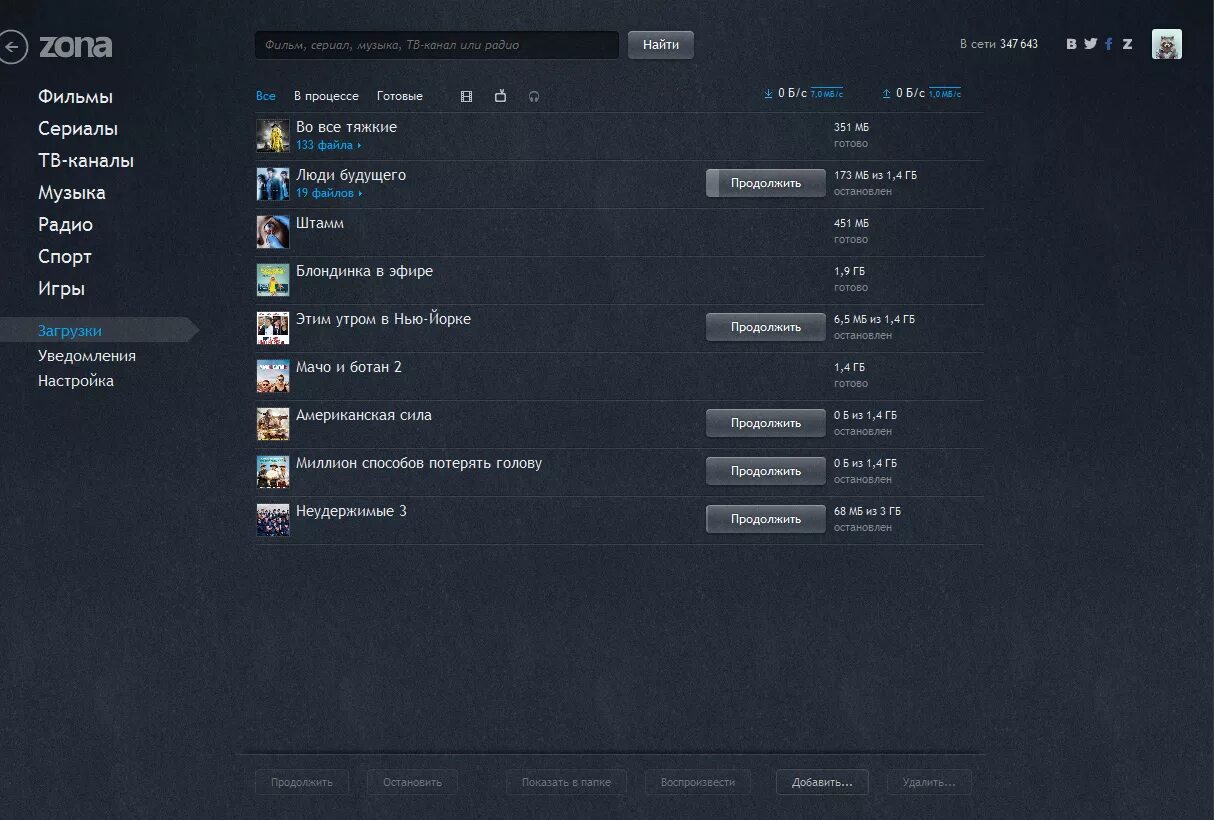Screen dimensions: 1214x820
Task: Open poster thumbnail for Люди будущего
Action: 273,183
